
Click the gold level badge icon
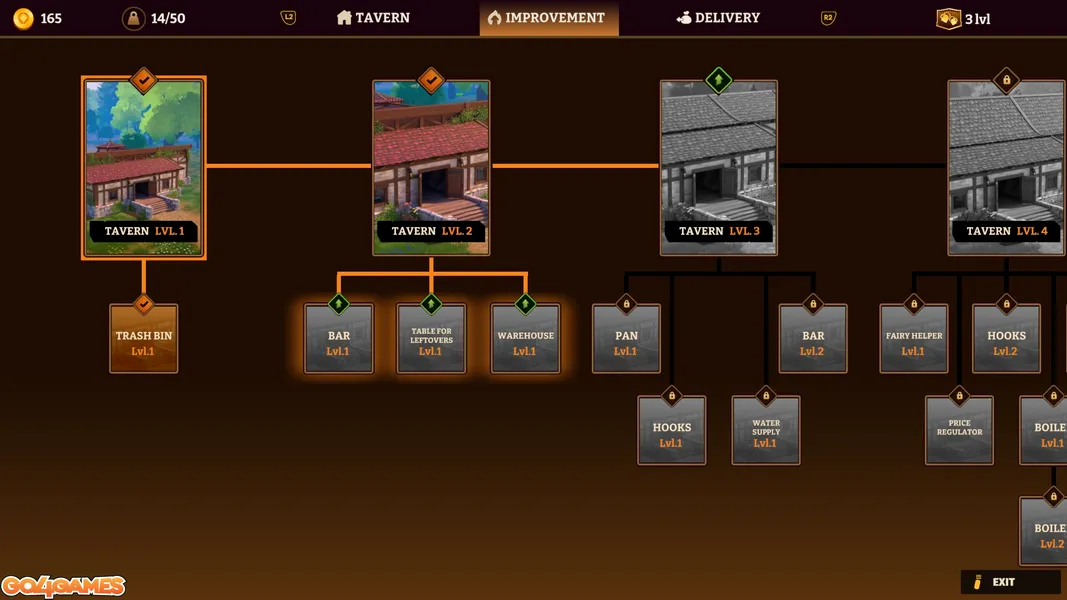click(x=947, y=18)
